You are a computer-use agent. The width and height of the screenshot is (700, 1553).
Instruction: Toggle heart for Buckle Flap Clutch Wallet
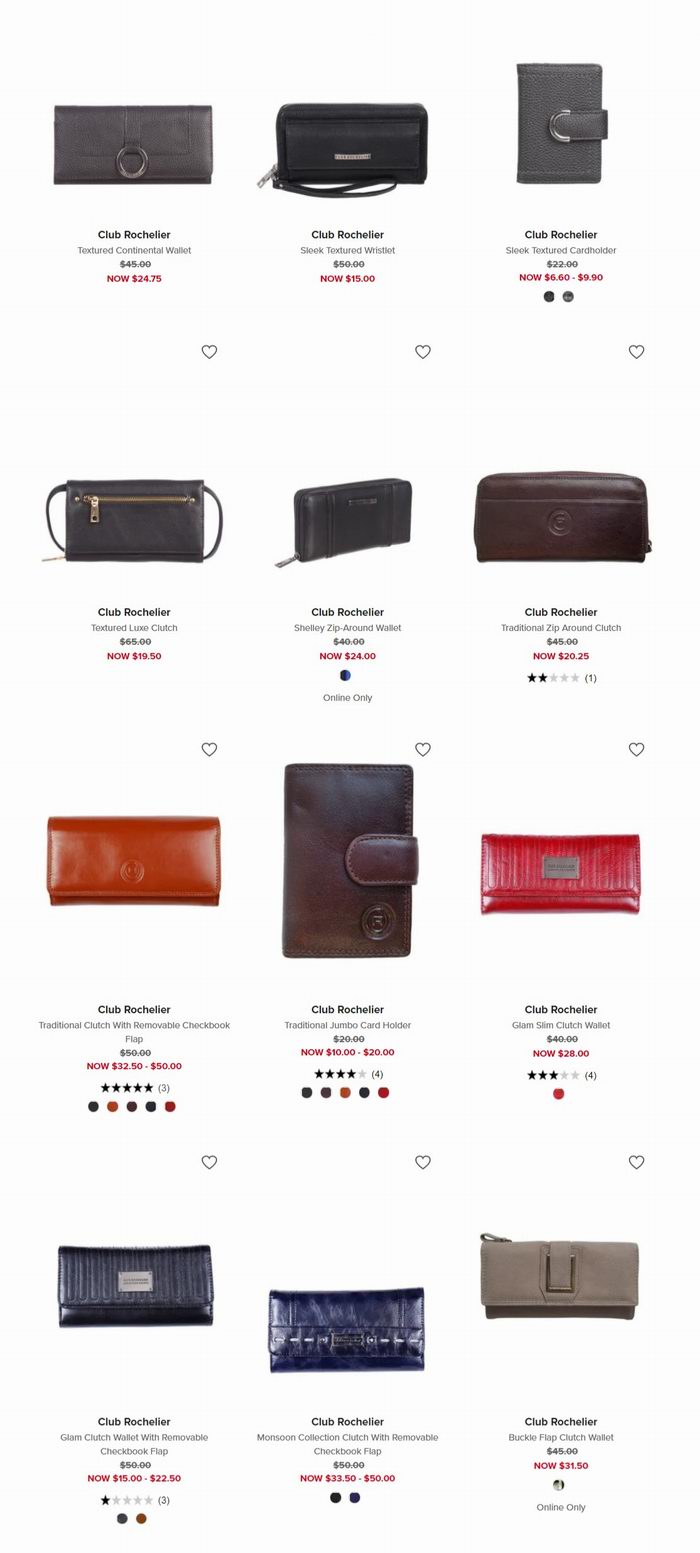636,1162
